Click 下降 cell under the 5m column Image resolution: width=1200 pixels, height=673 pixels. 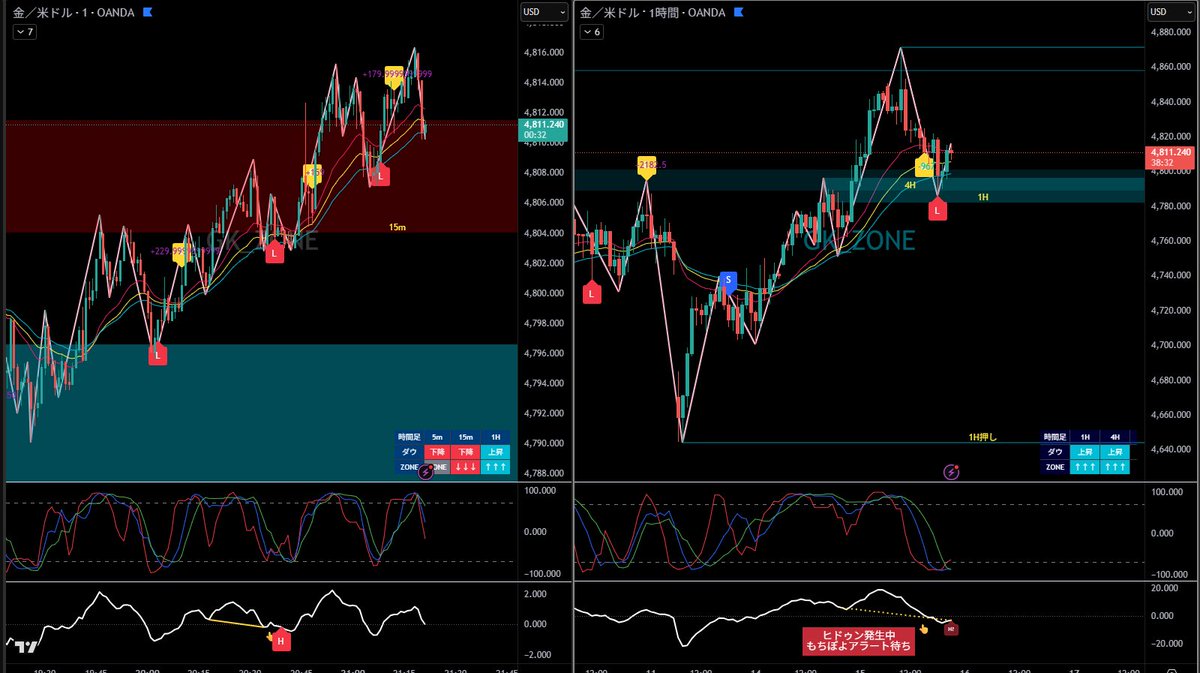437,452
